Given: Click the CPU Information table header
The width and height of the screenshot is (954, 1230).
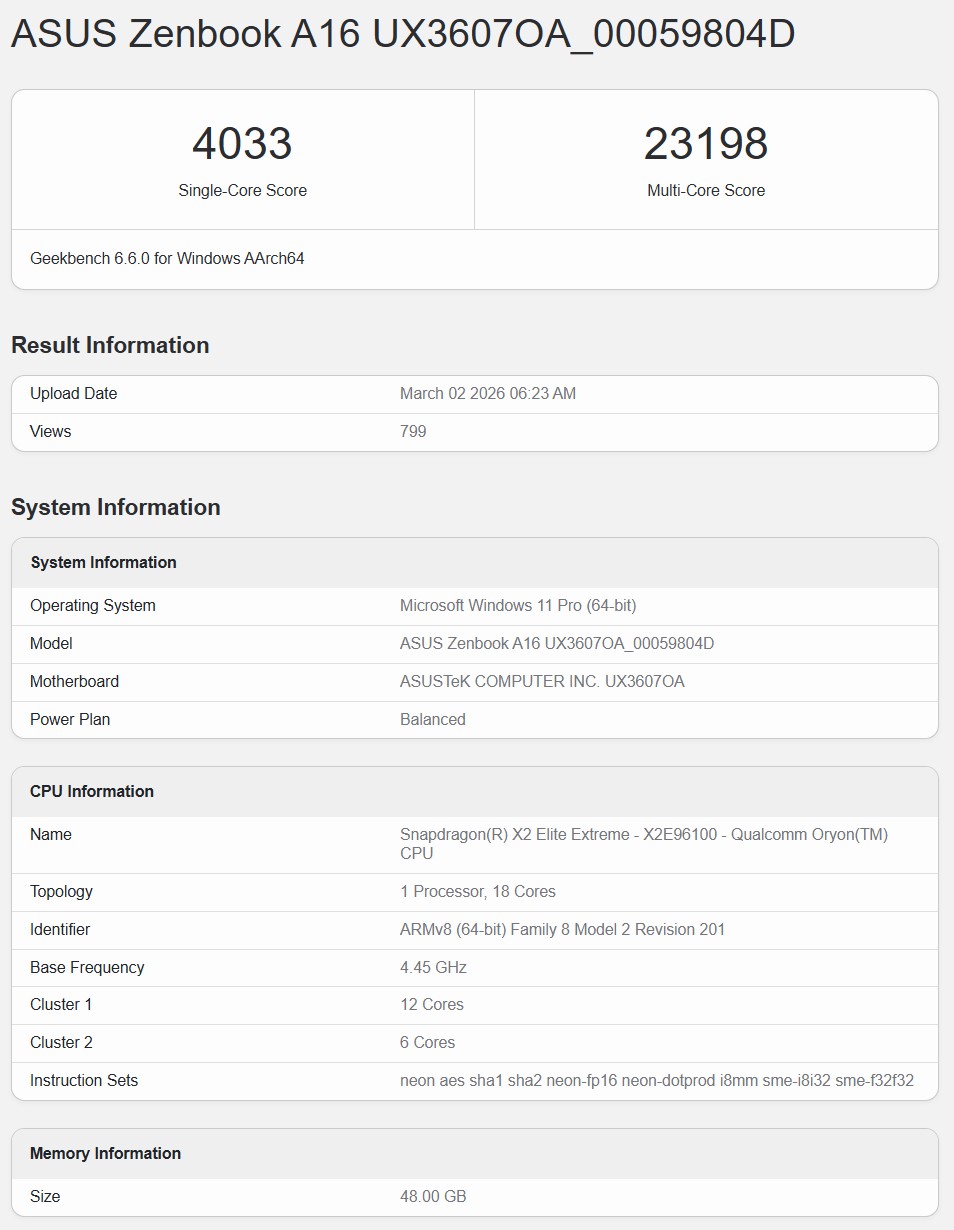Looking at the screenshot, I should point(92,792).
